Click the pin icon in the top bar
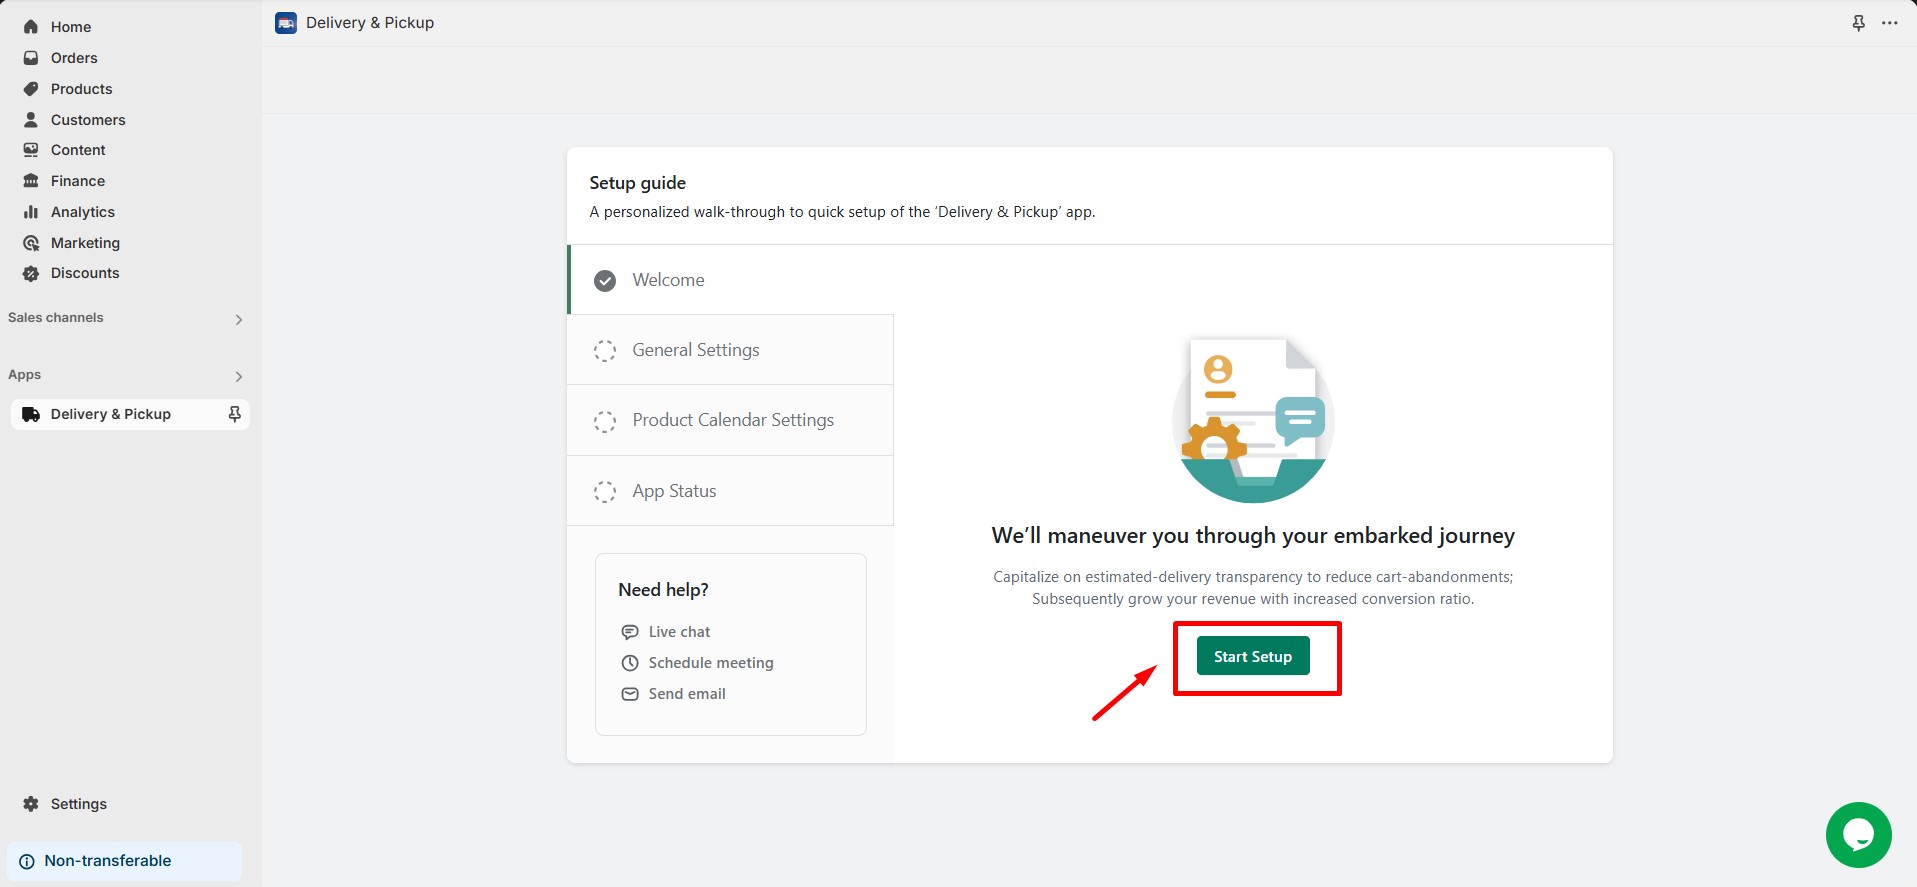This screenshot has width=1917, height=887. click(x=1859, y=23)
